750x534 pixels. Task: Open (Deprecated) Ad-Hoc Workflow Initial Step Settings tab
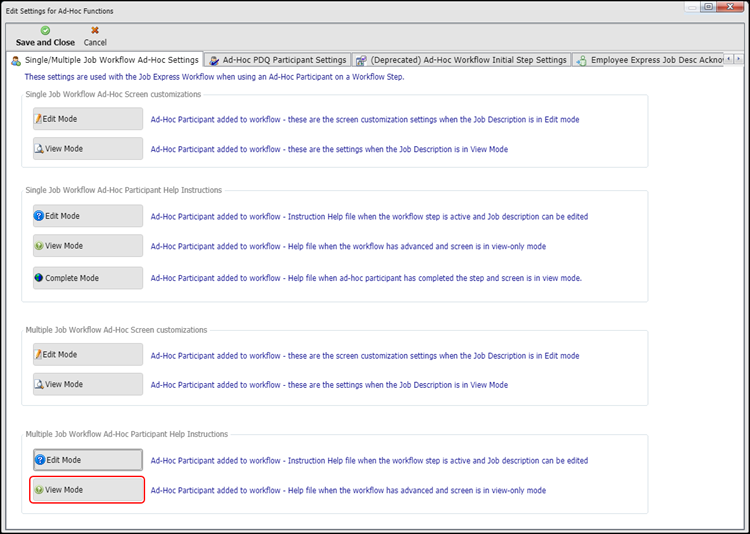(x=462, y=60)
